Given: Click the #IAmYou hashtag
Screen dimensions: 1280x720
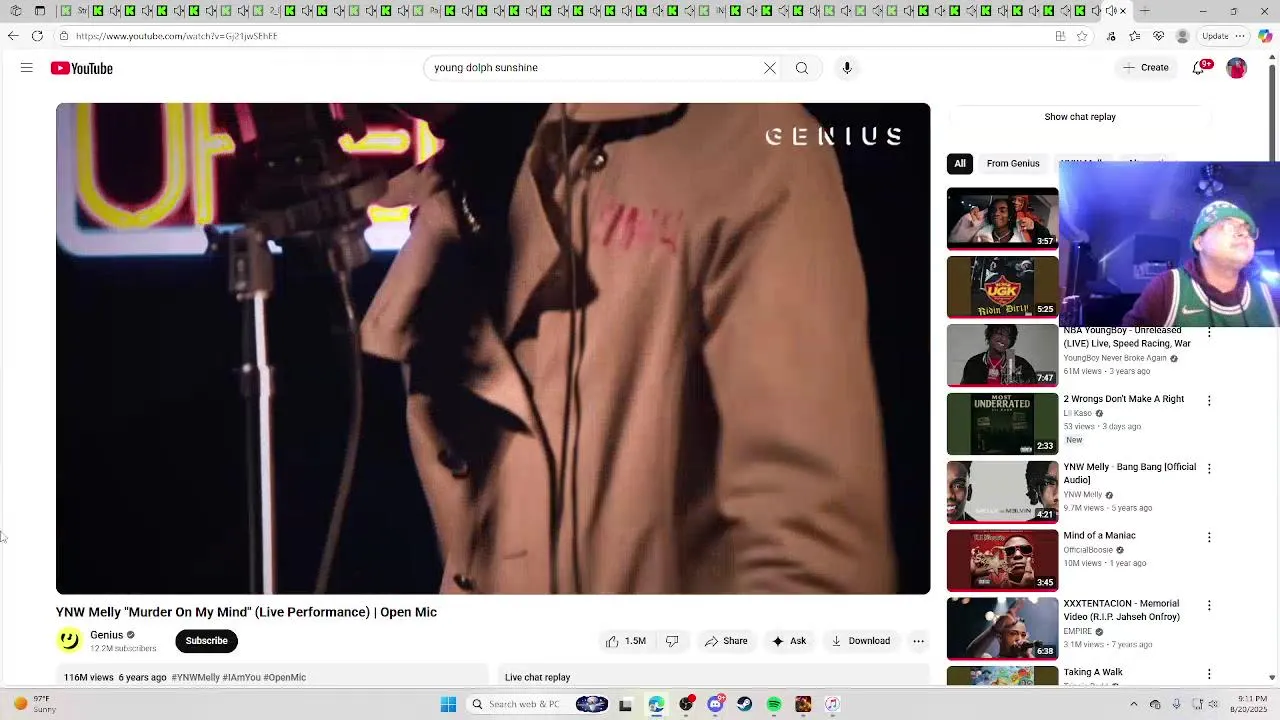Looking at the screenshot, I should [x=241, y=677].
